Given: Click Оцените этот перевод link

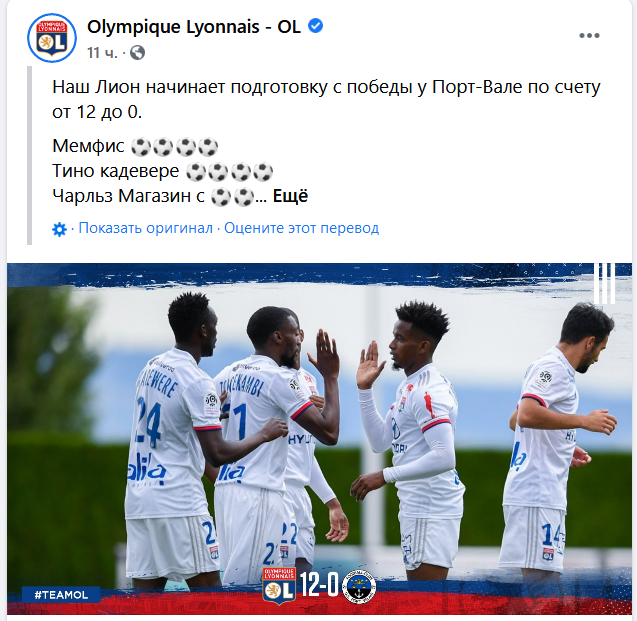Looking at the screenshot, I should (x=301, y=228).
